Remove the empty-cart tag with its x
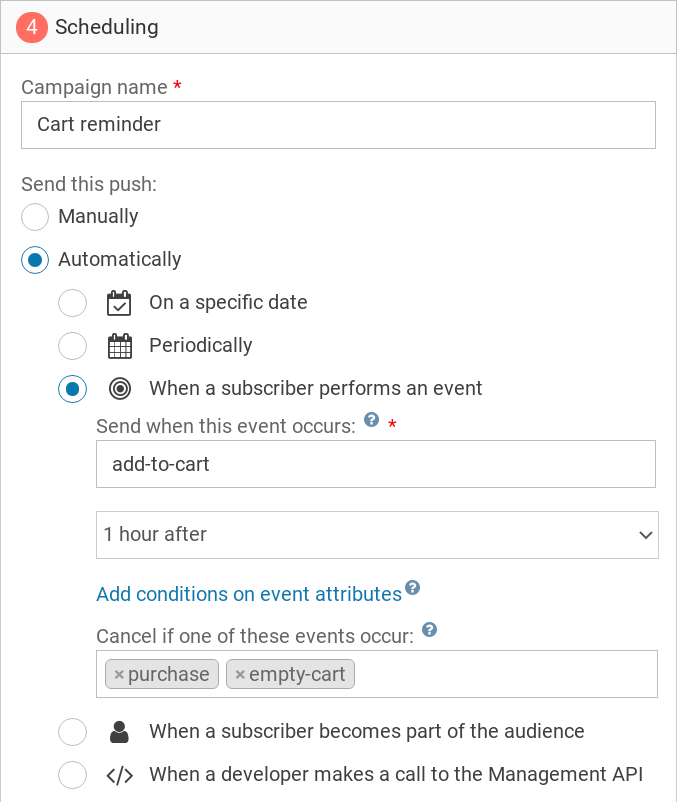677x802 pixels. [240, 675]
